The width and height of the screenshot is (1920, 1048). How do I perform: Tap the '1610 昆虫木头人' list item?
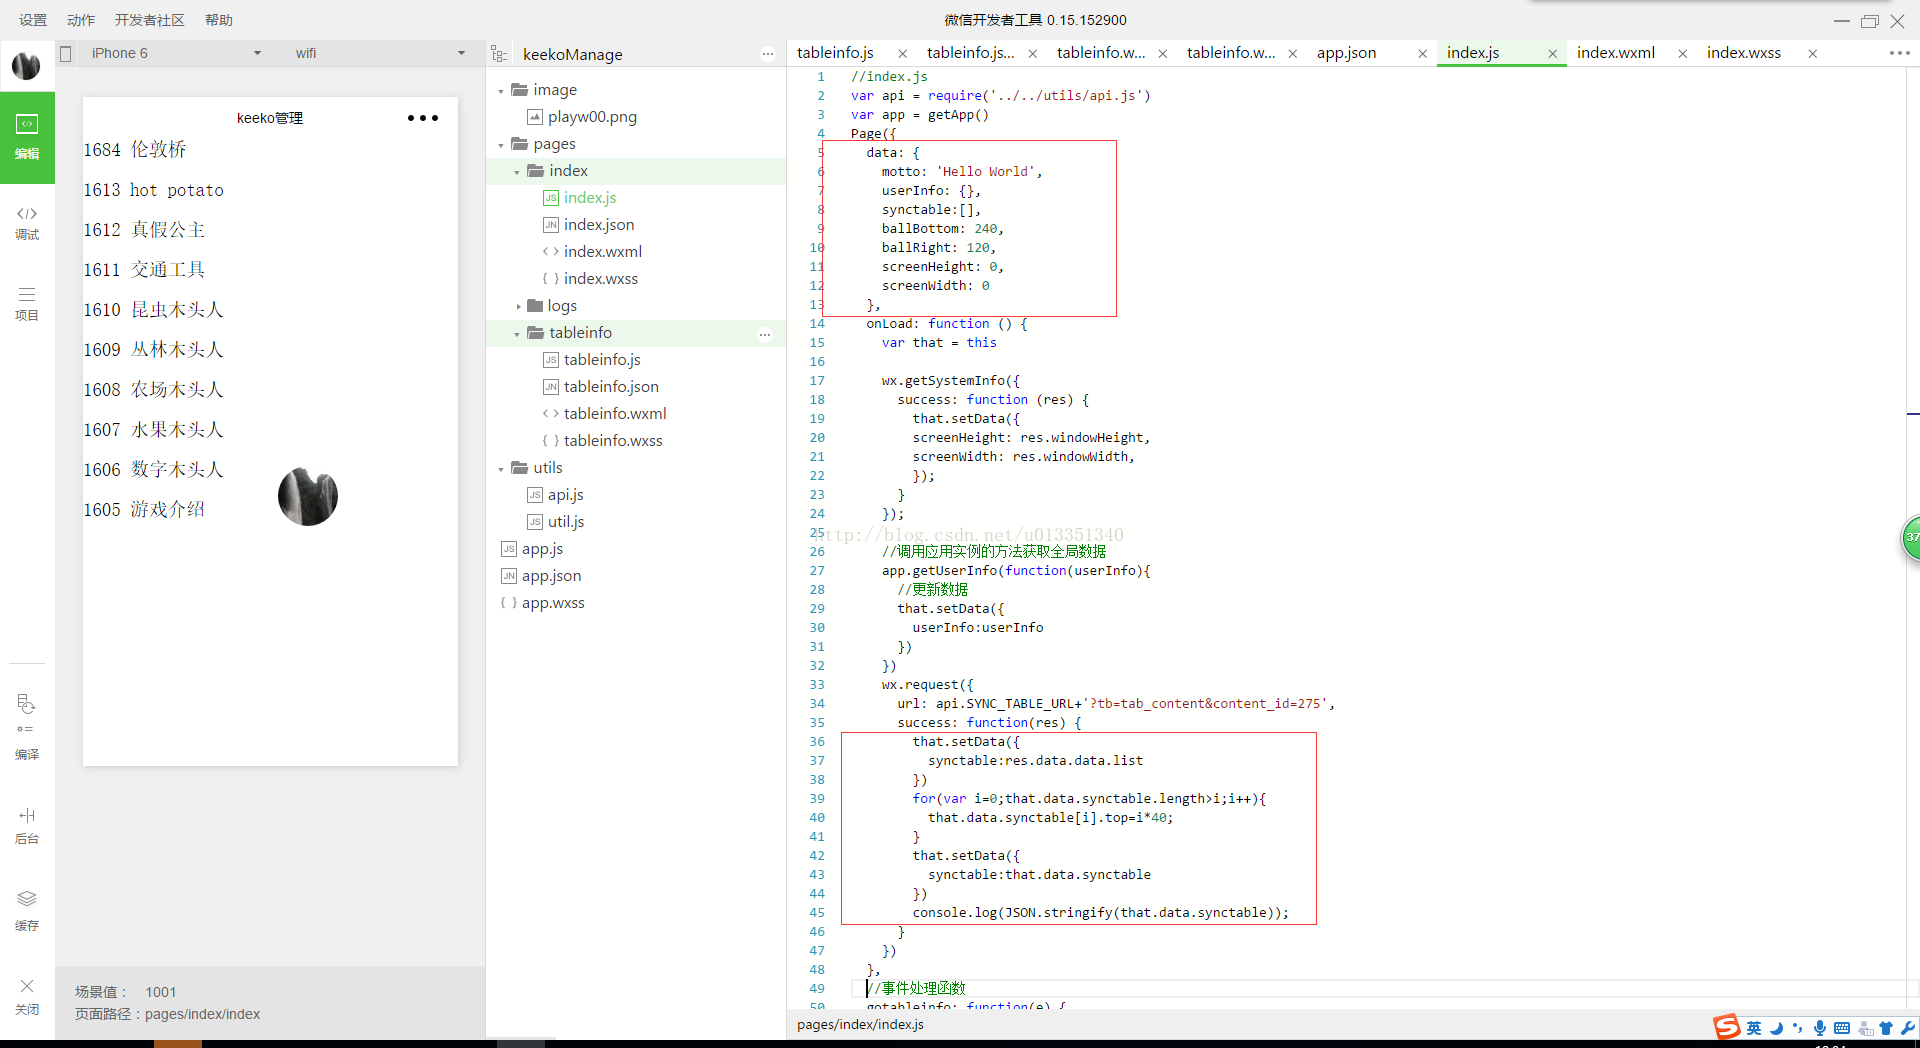[153, 310]
